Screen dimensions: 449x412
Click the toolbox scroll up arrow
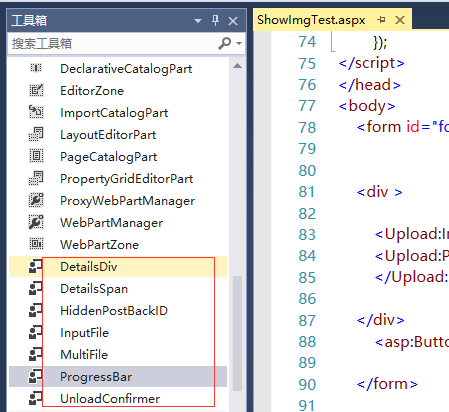237,66
